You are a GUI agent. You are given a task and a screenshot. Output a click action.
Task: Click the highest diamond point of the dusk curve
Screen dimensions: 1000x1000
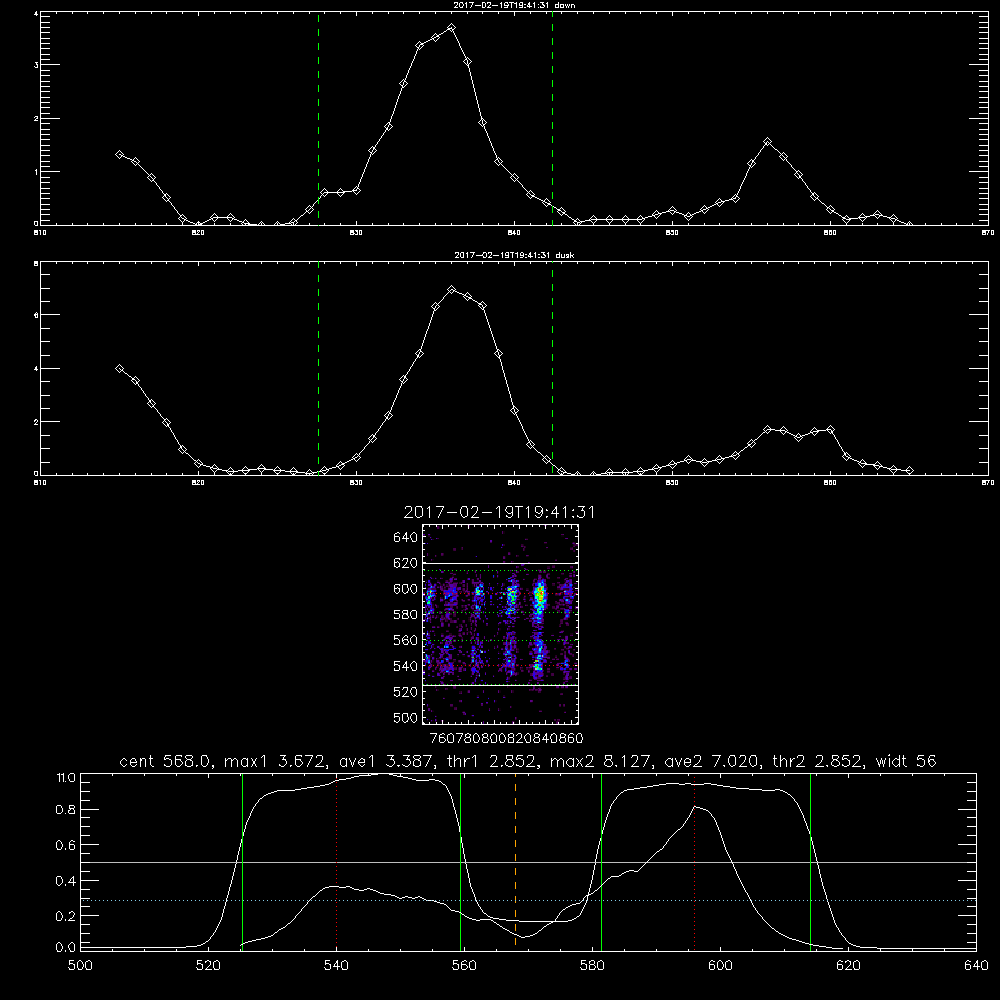click(452, 290)
